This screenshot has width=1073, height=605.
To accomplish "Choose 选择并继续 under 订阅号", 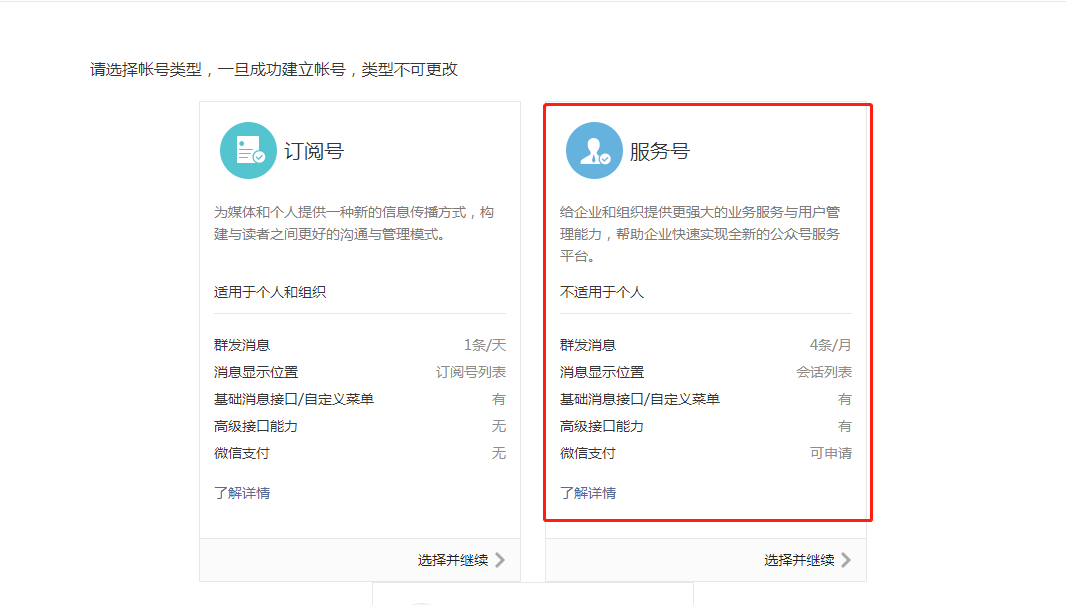I will 453,560.
